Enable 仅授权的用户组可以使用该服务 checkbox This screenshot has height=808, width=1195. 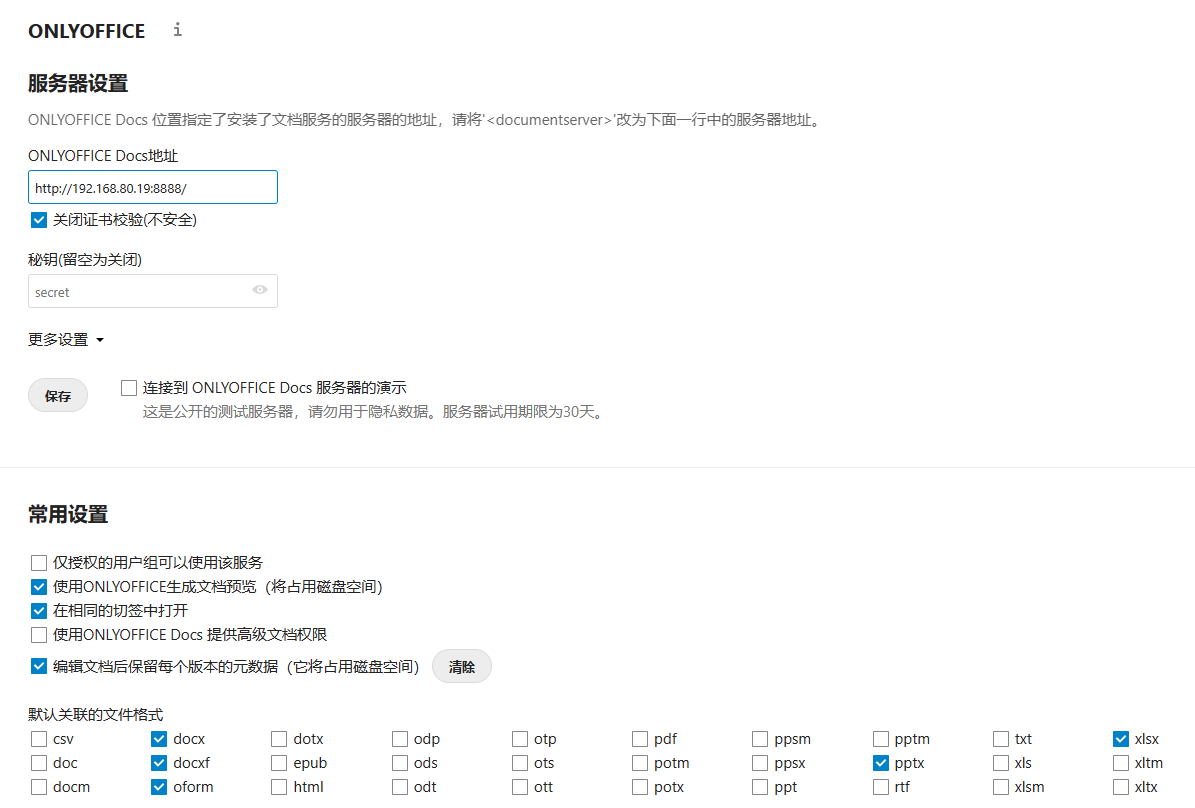(39, 563)
